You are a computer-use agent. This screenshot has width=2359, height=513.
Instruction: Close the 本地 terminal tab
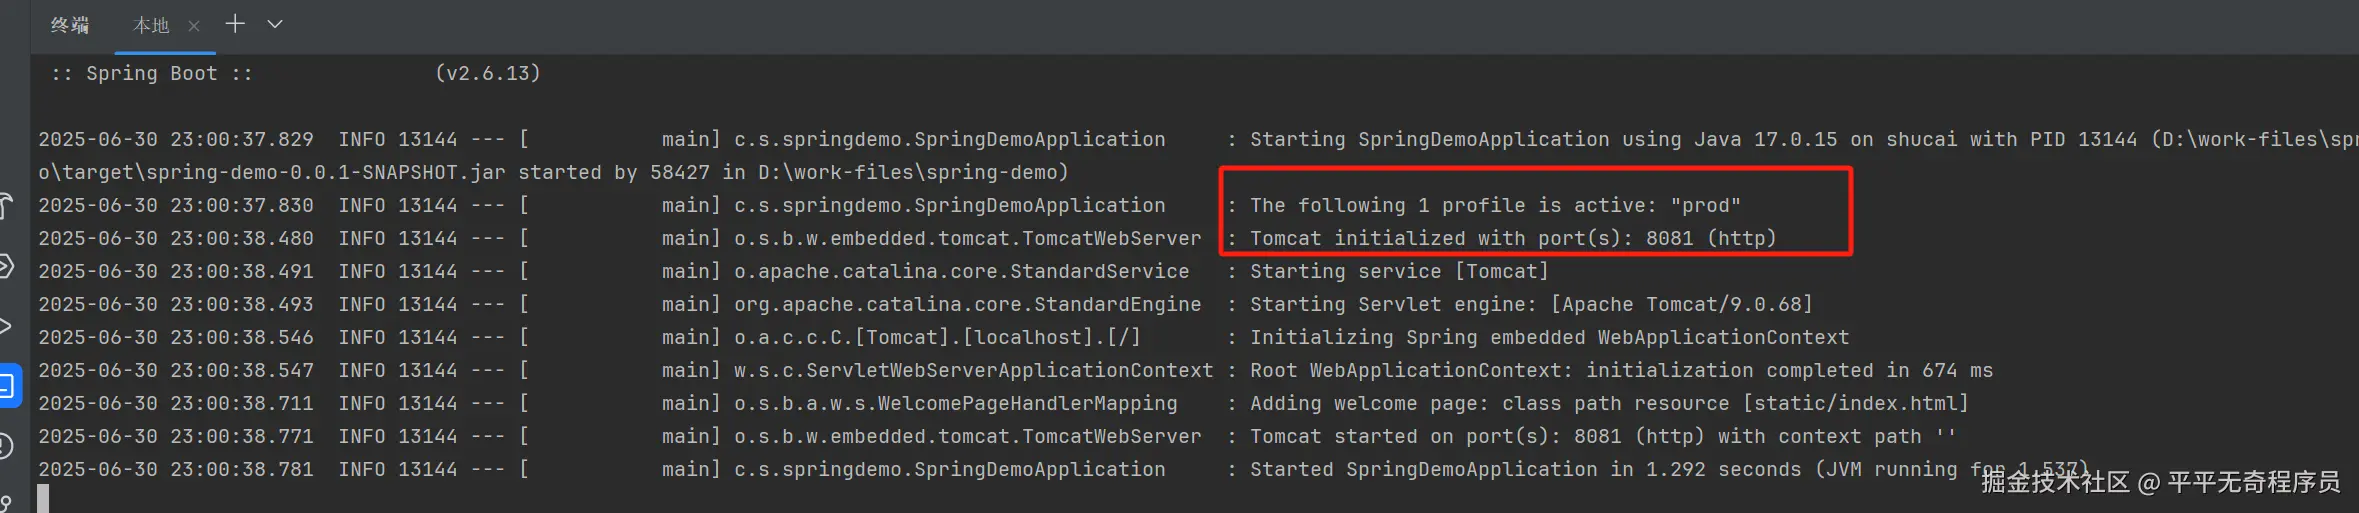[x=194, y=26]
